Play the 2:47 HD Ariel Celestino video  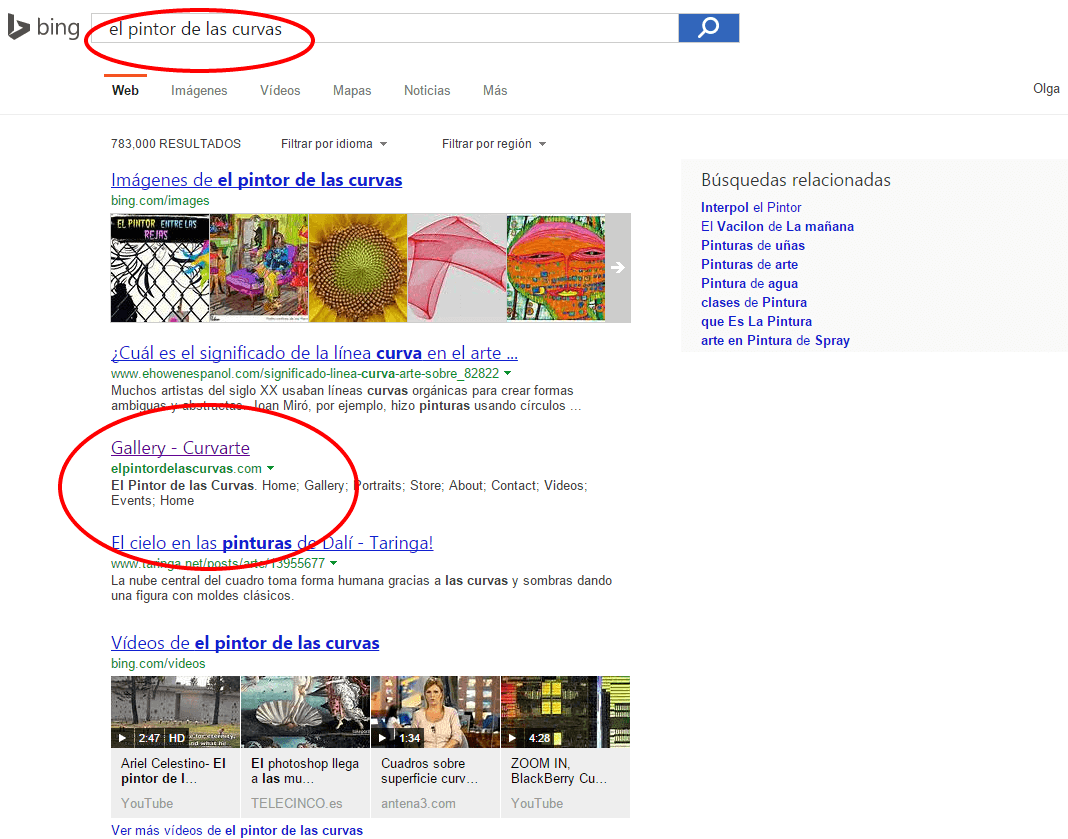(176, 712)
